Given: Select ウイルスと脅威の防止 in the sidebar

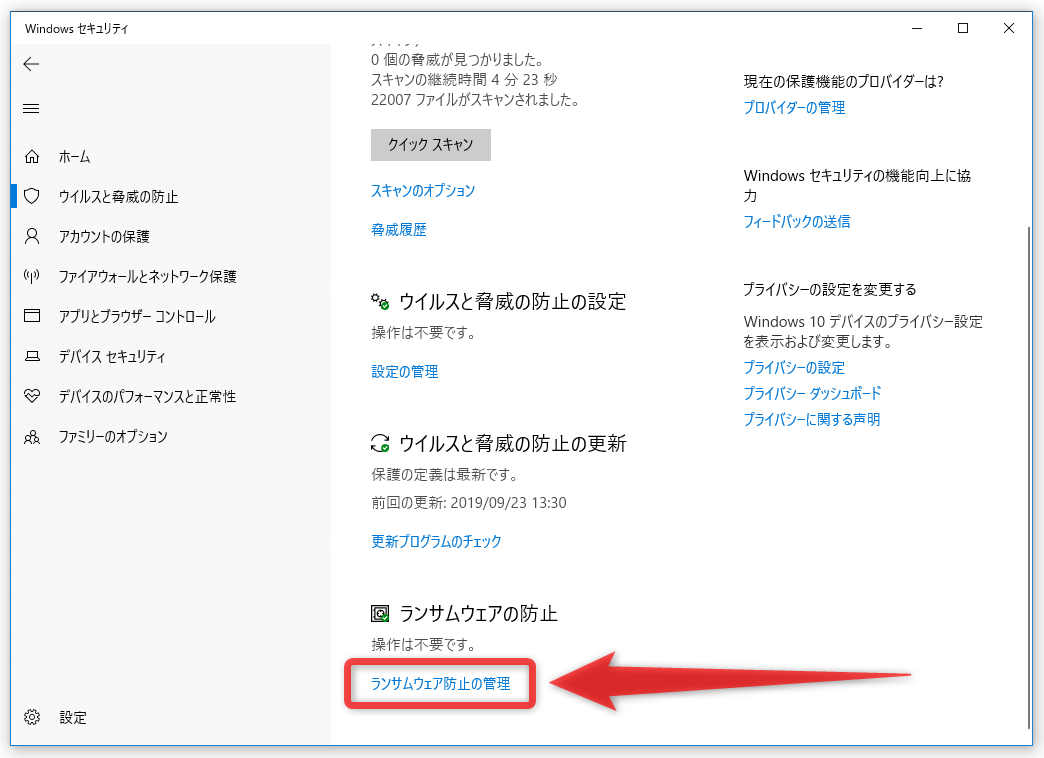Looking at the screenshot, I should click(x=119, y=196).
